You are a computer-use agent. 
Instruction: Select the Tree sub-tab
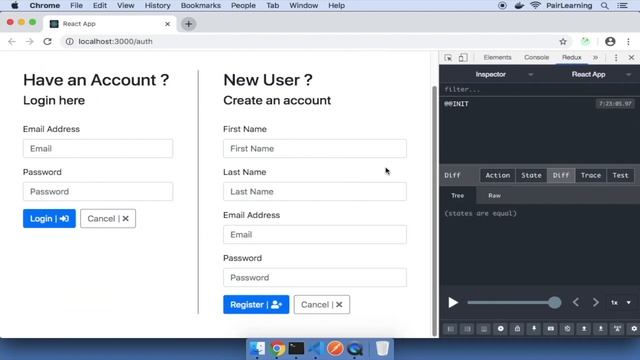(x=458, y=196)
